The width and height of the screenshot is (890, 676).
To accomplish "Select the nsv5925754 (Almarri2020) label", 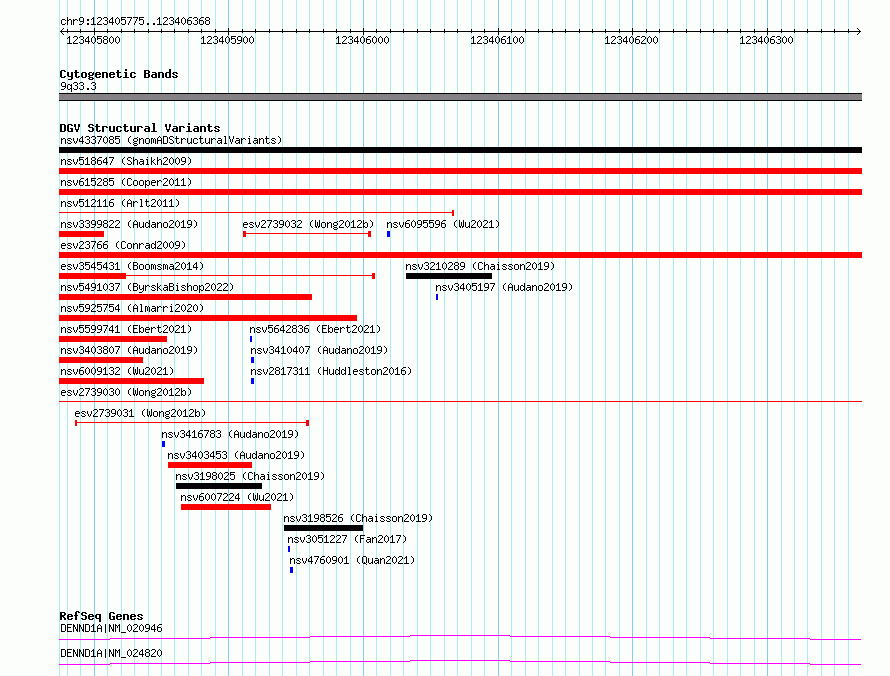I will (x=132, y=308).
